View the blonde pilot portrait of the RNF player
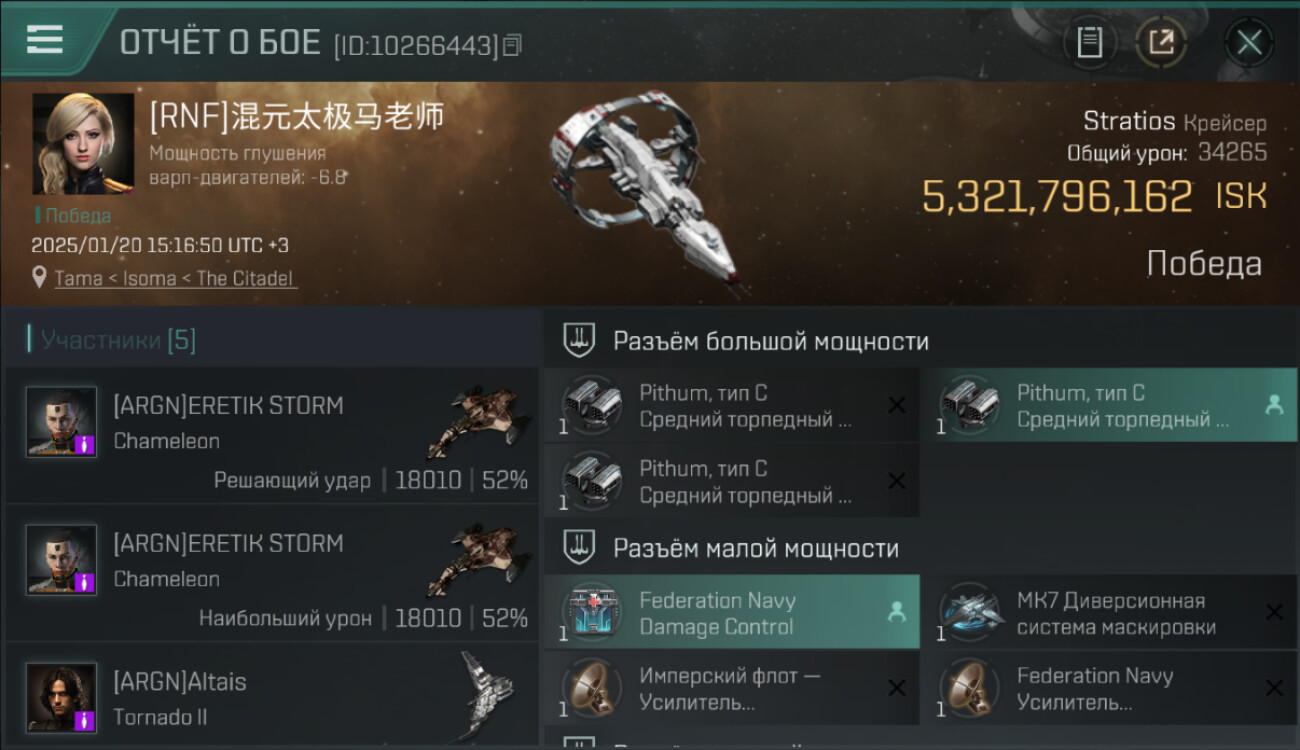This screenshot has width=1300, height=750. pyautogui.click(x=83, y=144)
